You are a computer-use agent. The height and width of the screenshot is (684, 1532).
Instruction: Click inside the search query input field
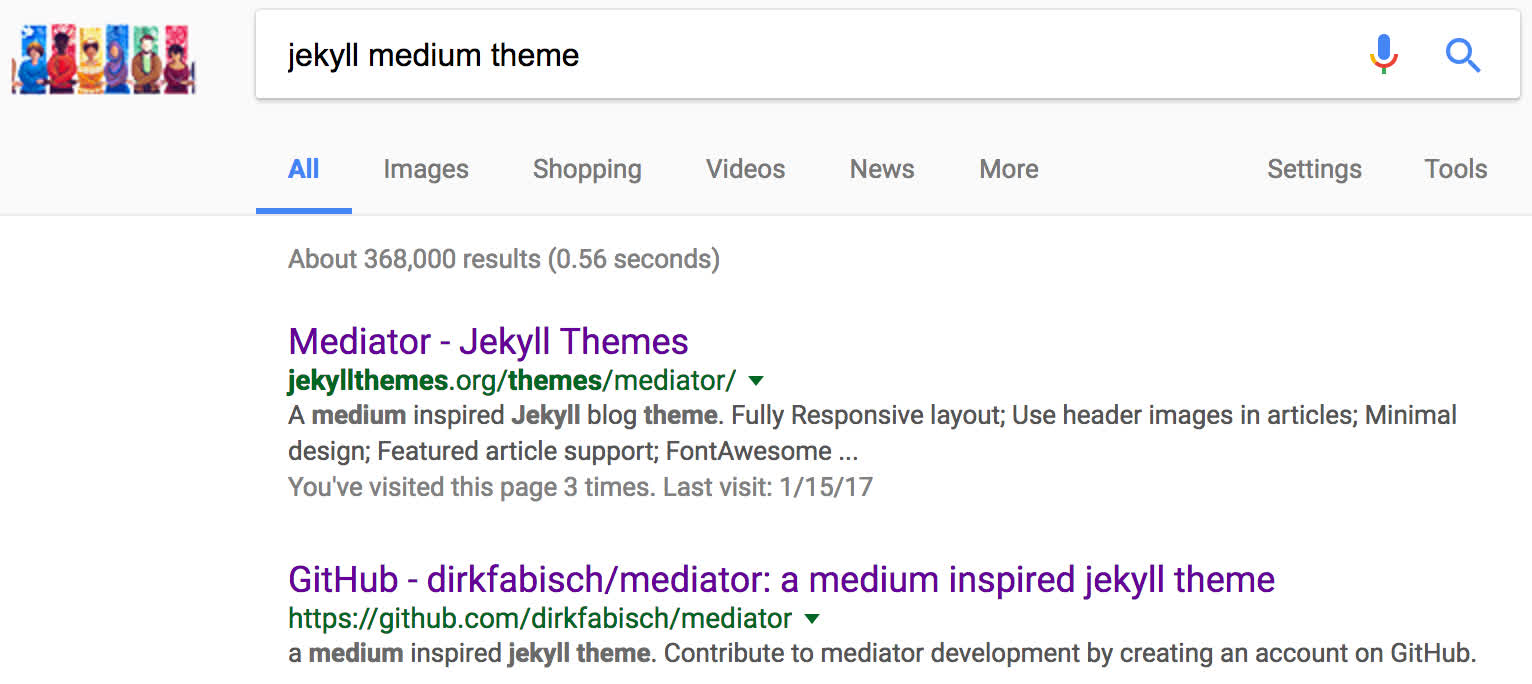(700, 55)
